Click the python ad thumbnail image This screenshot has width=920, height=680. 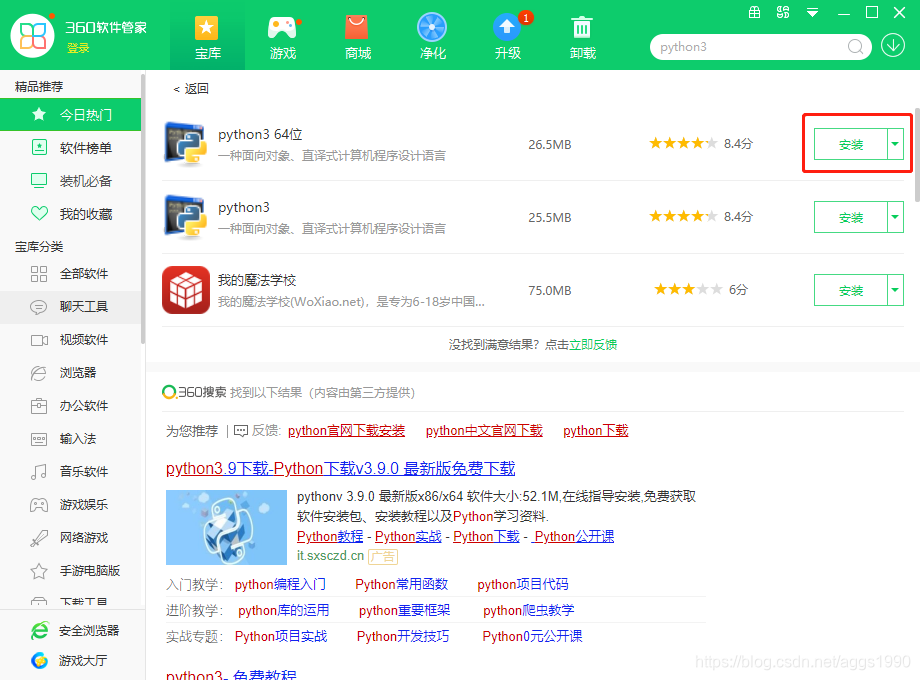[226, 527]
